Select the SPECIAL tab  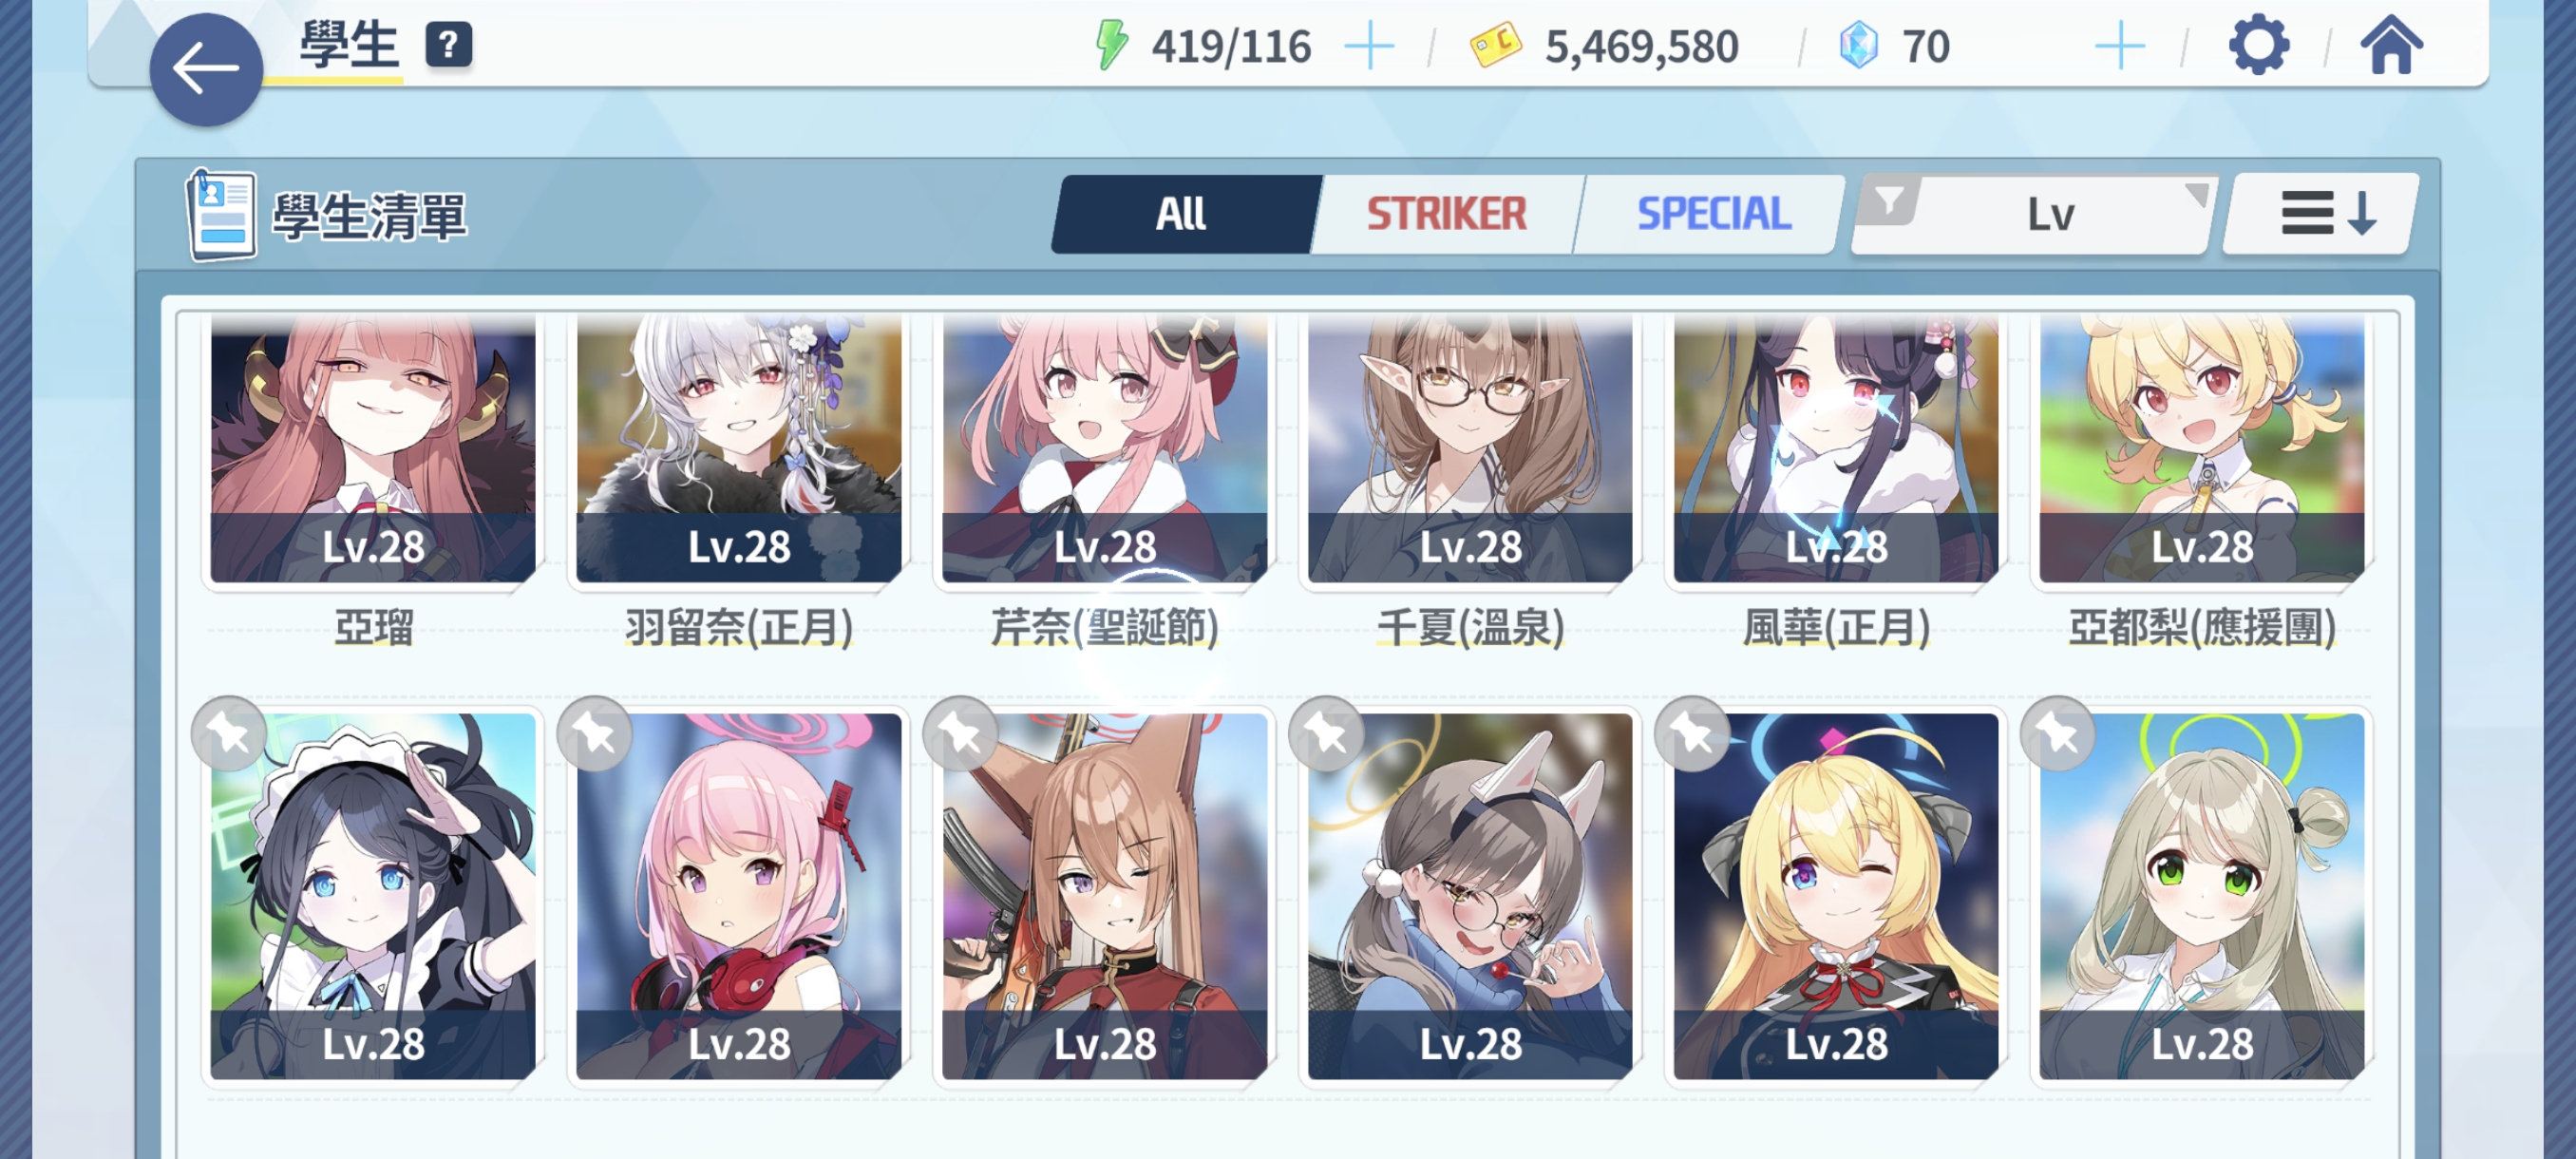tap(1712, 214)
